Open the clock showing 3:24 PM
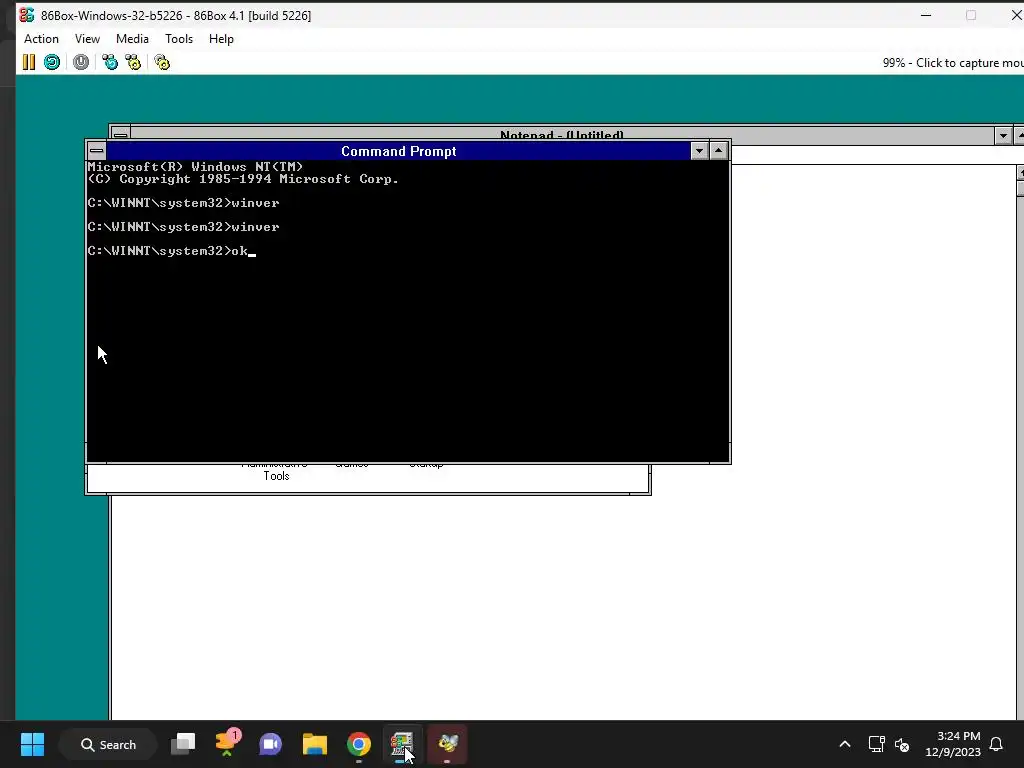Screen dimensions: 1024x768 [953, 744]
